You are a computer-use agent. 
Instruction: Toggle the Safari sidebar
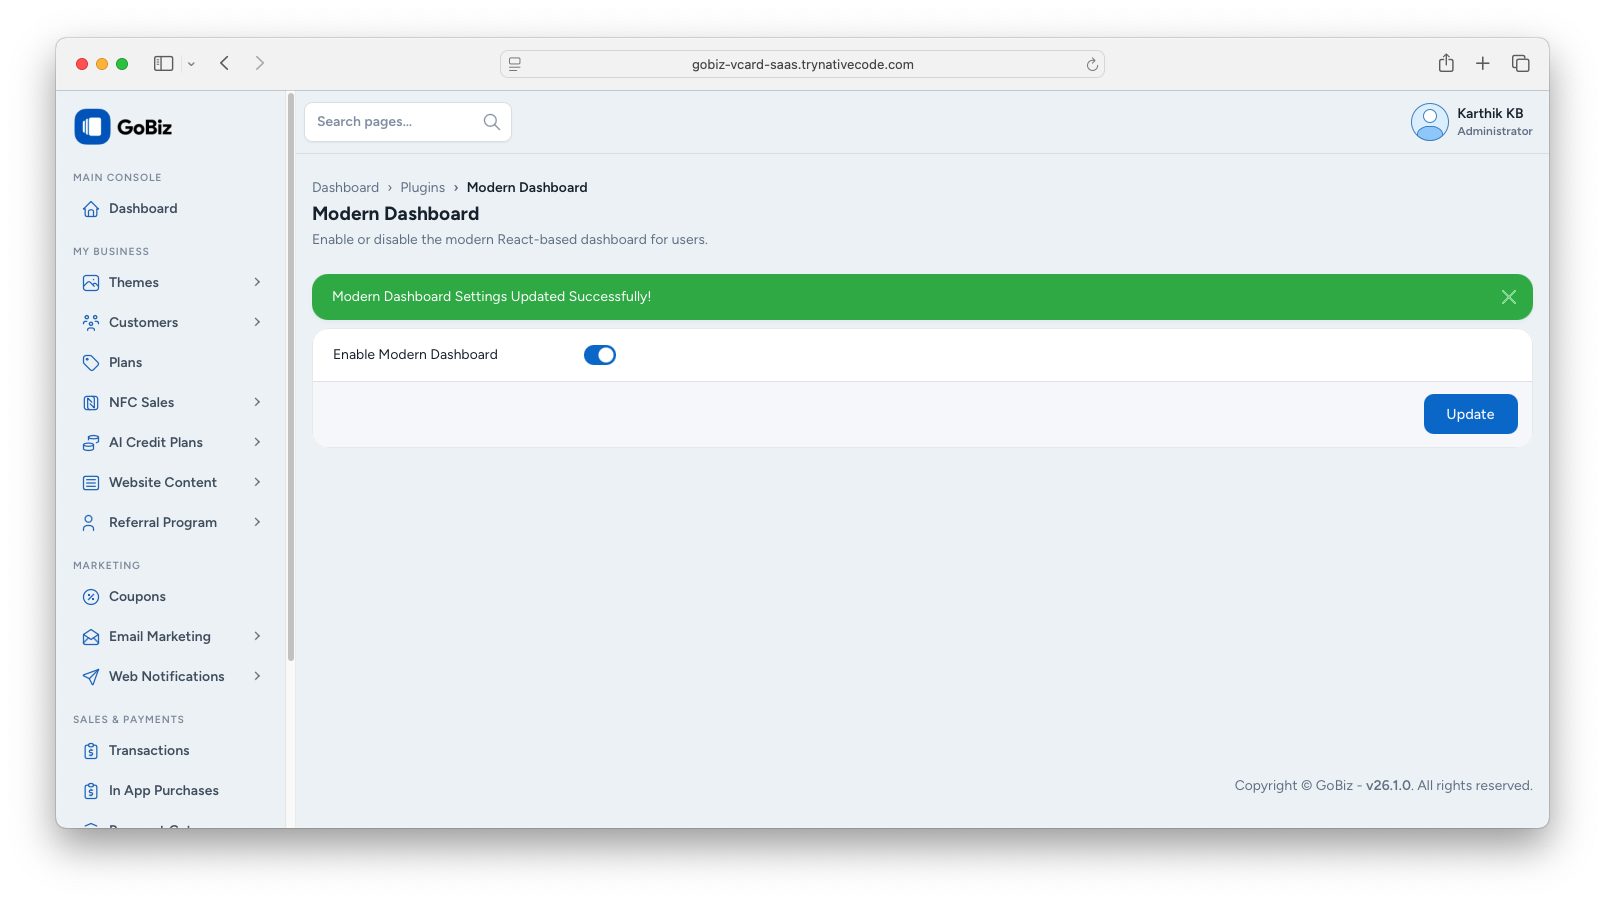[164, 63]
